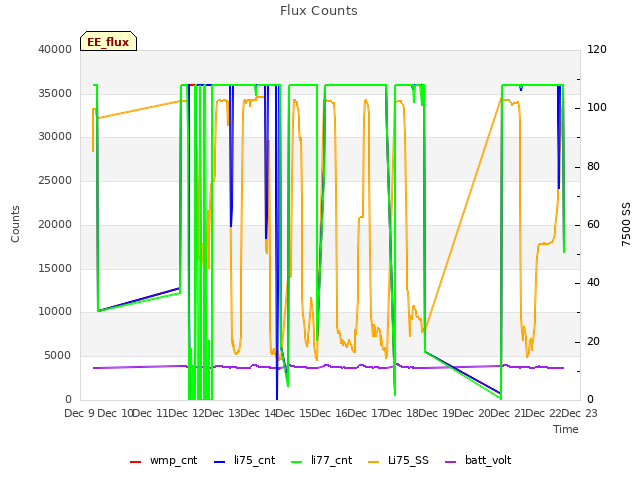Click the 80 right-axis tick label

pos(593,167)
